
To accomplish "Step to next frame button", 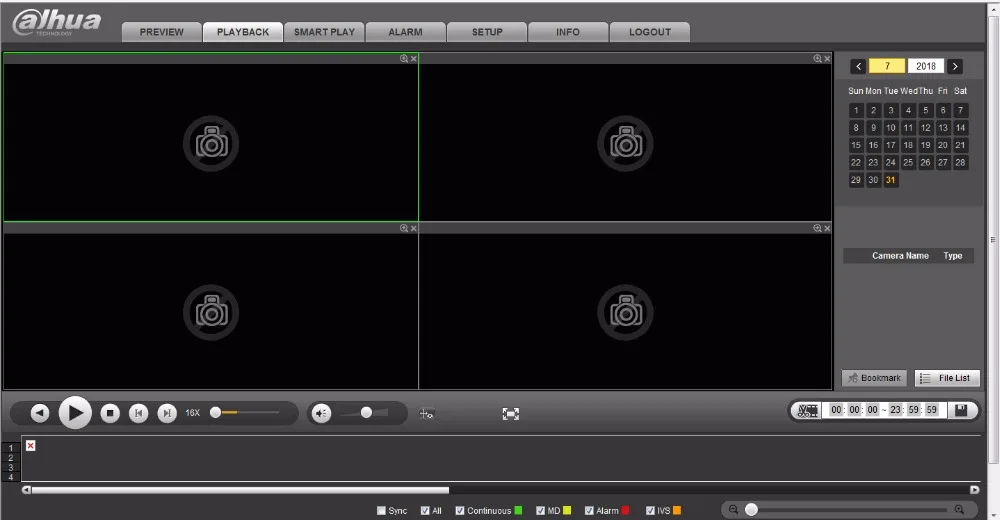I will point(167,413).
